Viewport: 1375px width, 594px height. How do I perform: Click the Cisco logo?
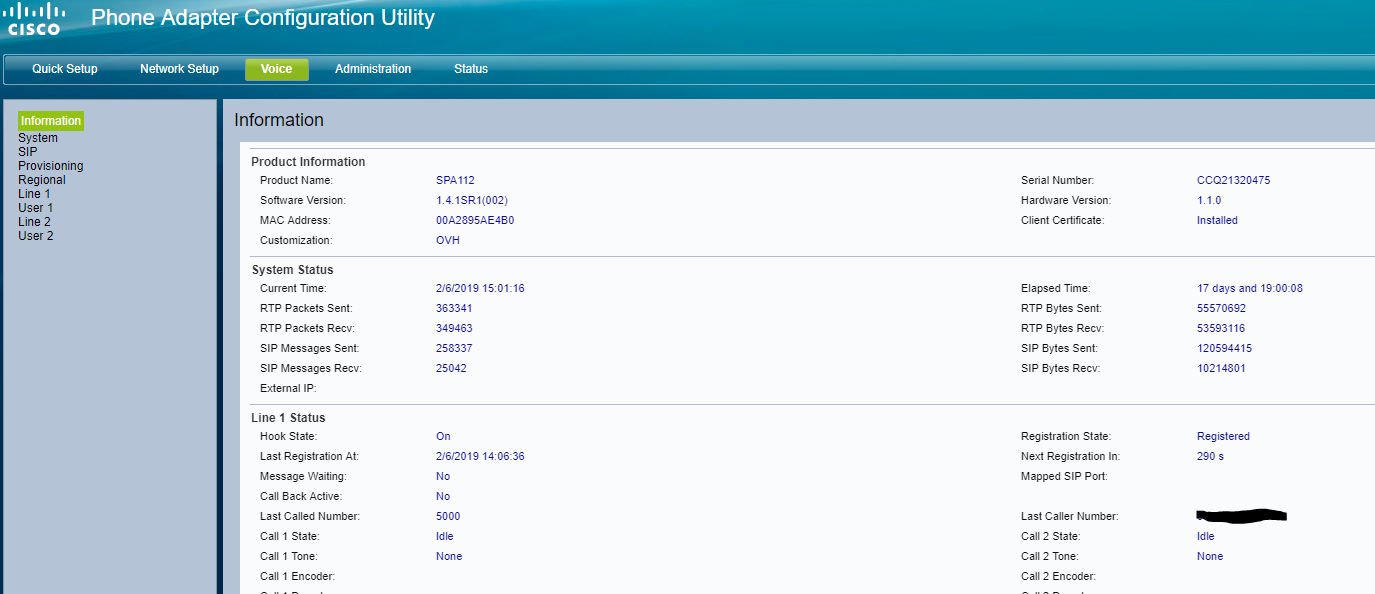pyautogui.click(x=35, y=18)
